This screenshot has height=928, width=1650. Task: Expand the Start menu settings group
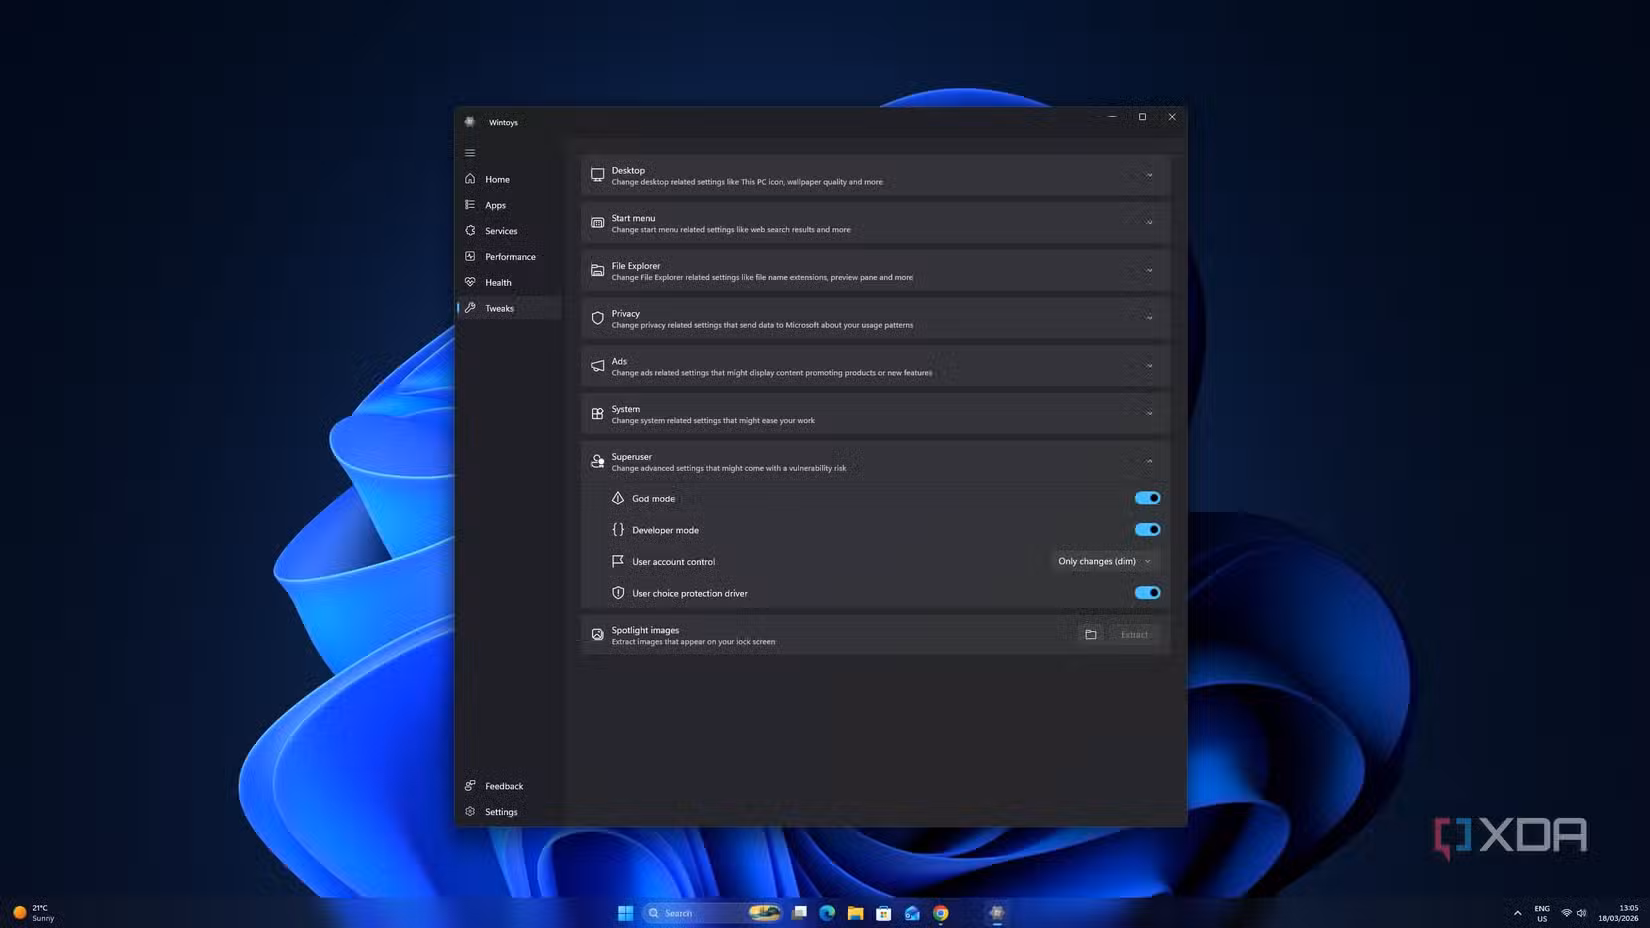point(875,223)
